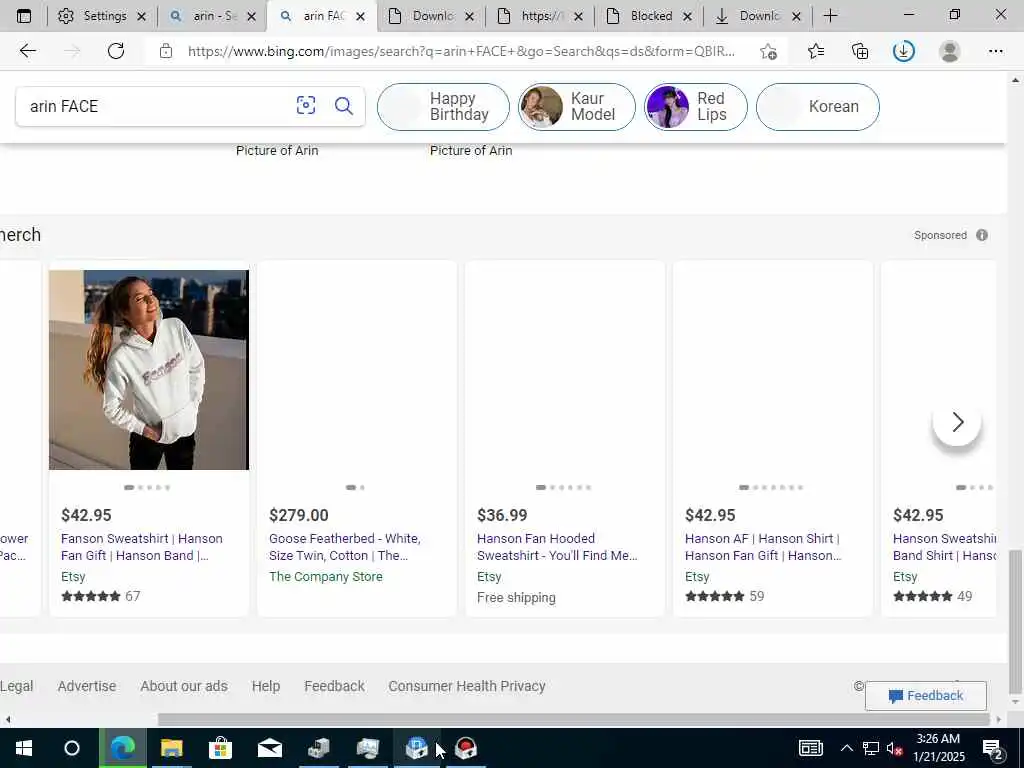Select the Happy Birthday suggestion chip
This screenshot has width=1024, height=768.
coord(443,106)
